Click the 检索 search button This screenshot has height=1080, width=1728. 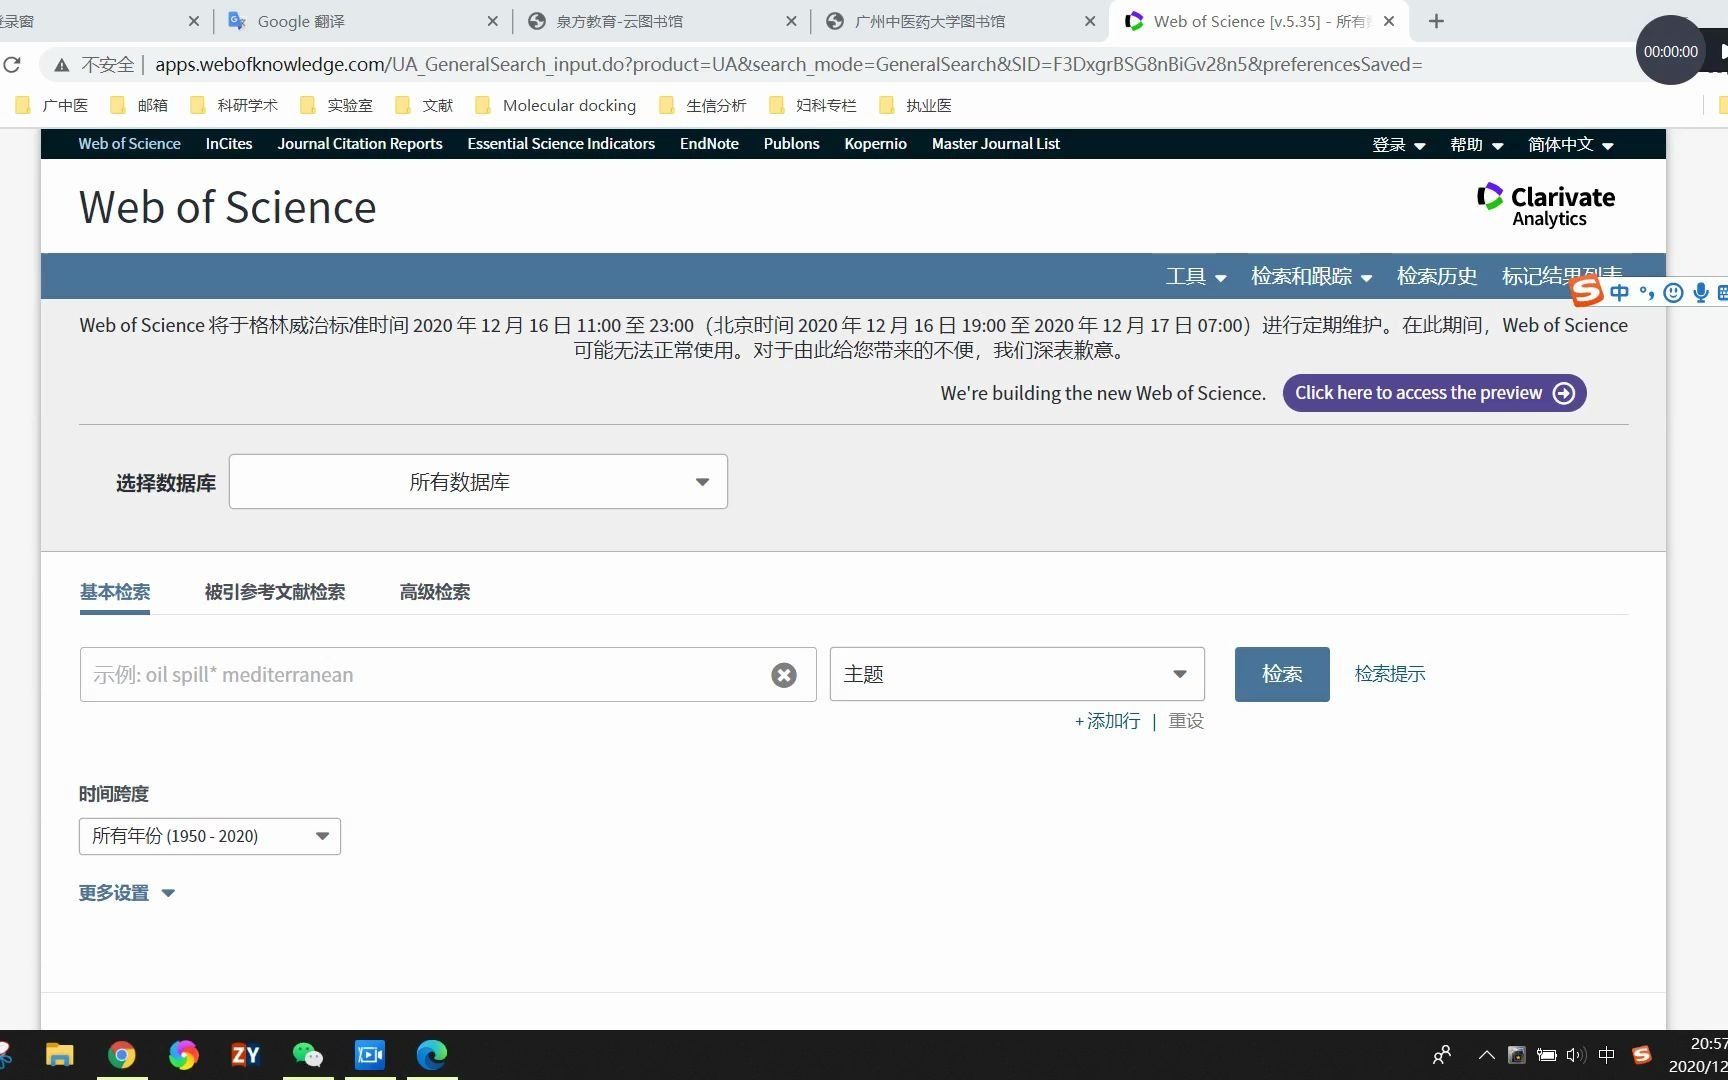(1282, 675)
